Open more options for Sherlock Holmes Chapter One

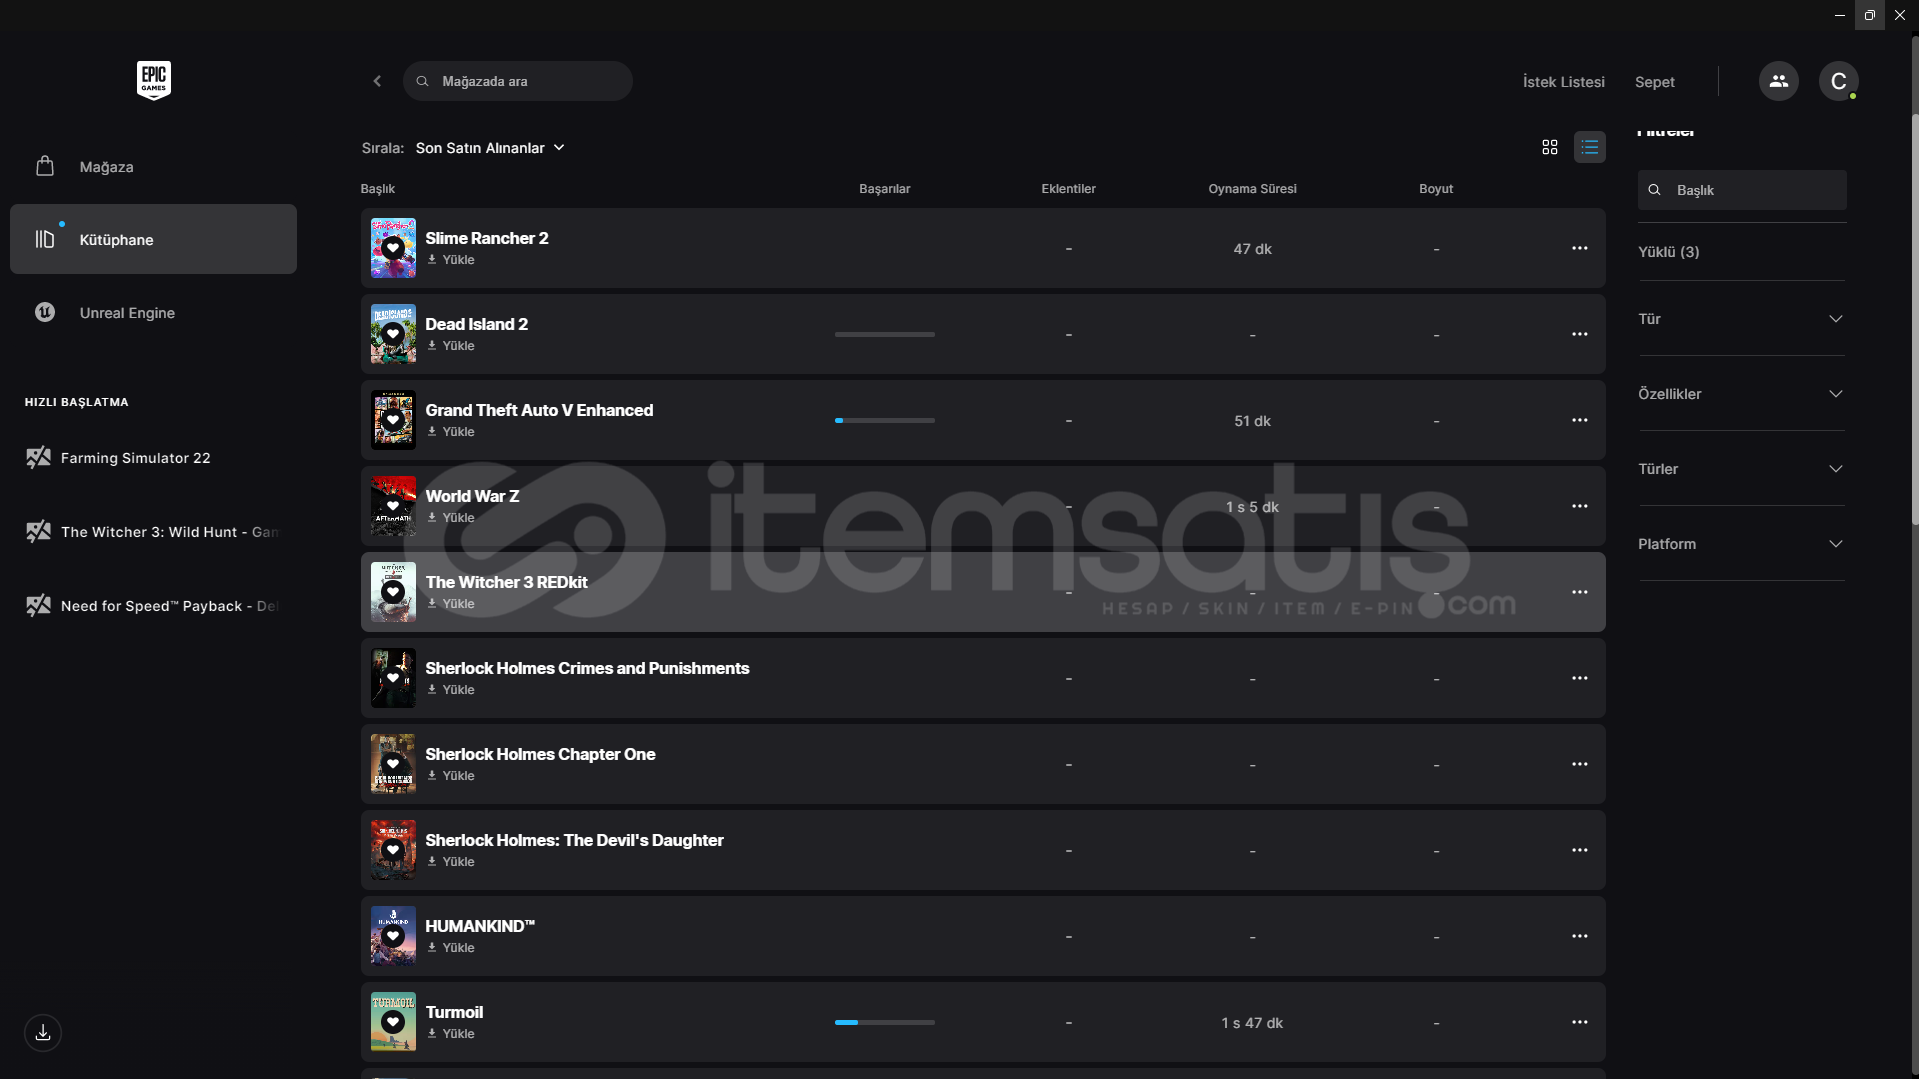(x=1580, y=764)
